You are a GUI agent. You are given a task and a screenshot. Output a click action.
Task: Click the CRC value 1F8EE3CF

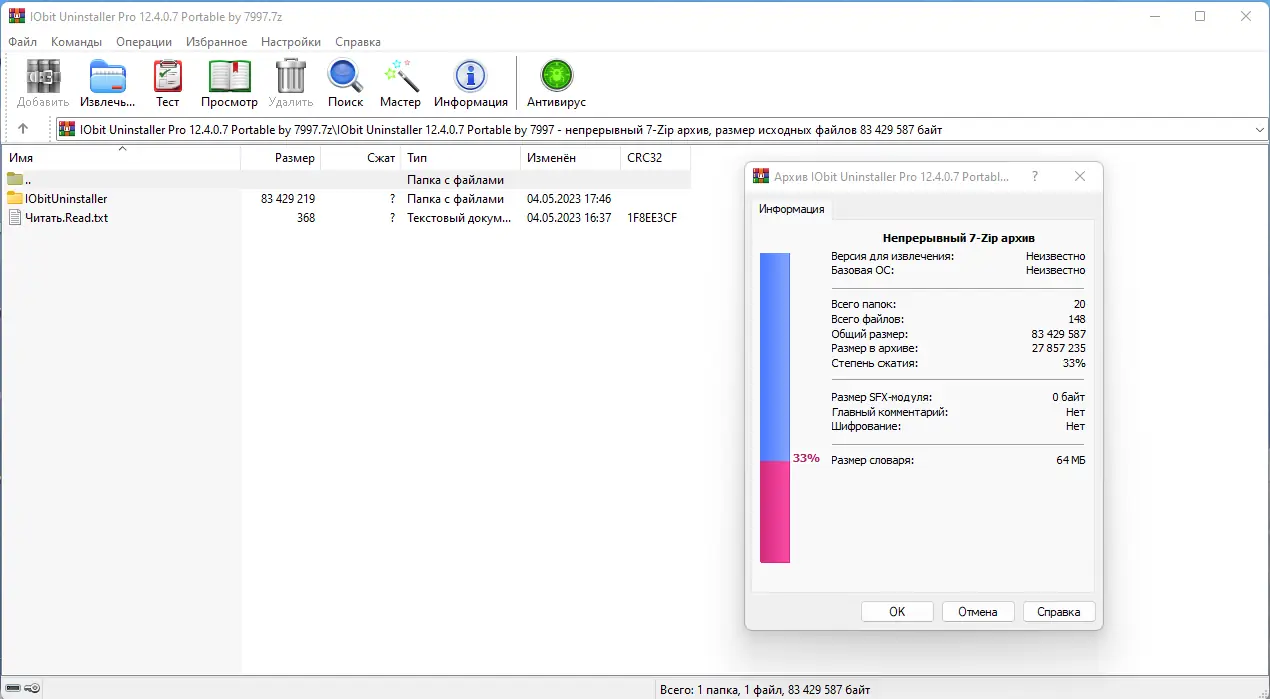tap(652, 217)
